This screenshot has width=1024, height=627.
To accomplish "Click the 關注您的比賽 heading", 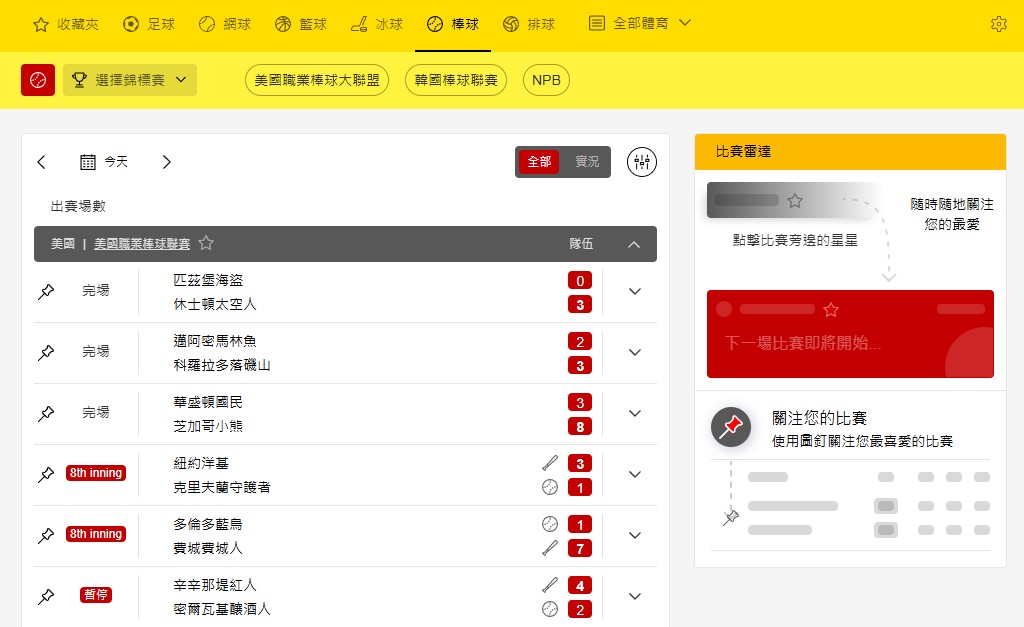I will pos(819,418).
